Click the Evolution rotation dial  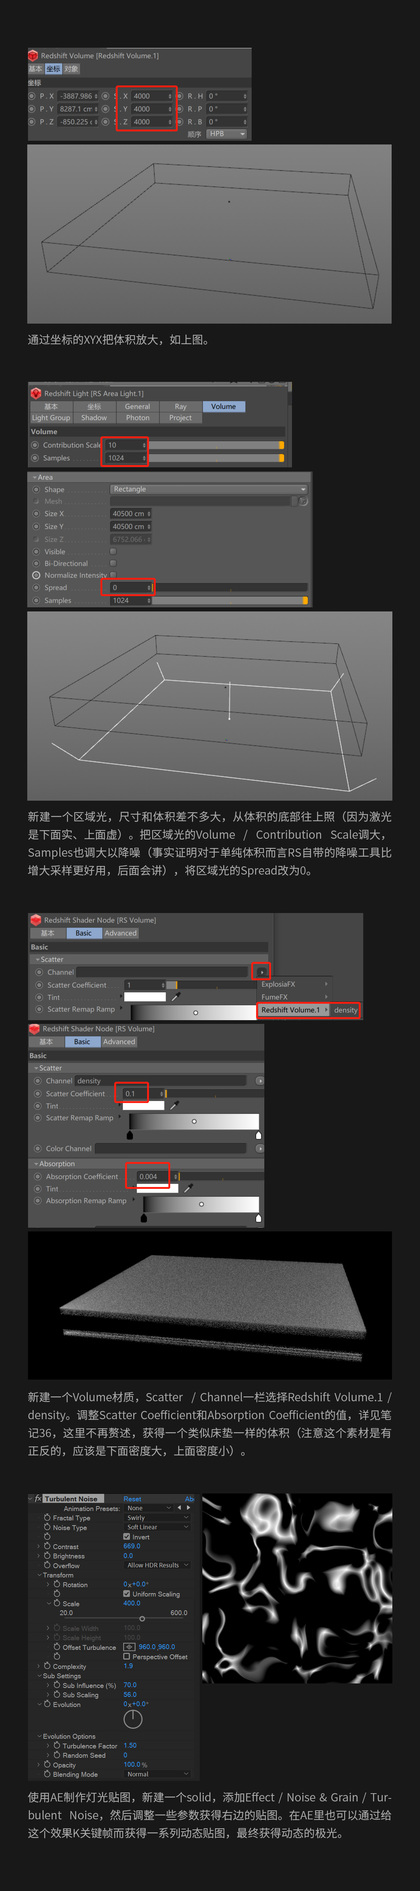click(x=133, y=1719)
